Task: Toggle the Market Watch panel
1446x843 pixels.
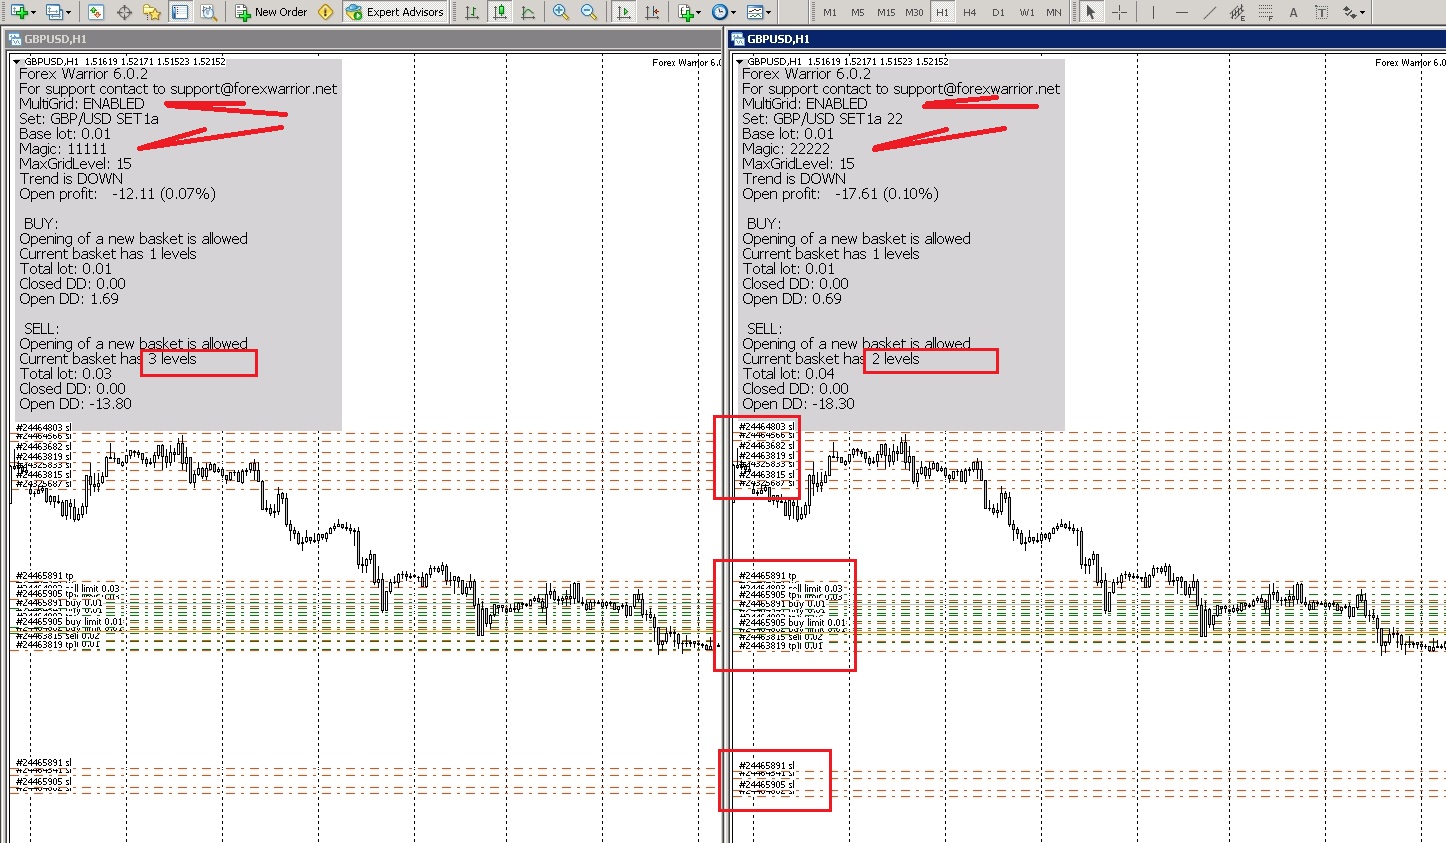Action: point(96,12)
